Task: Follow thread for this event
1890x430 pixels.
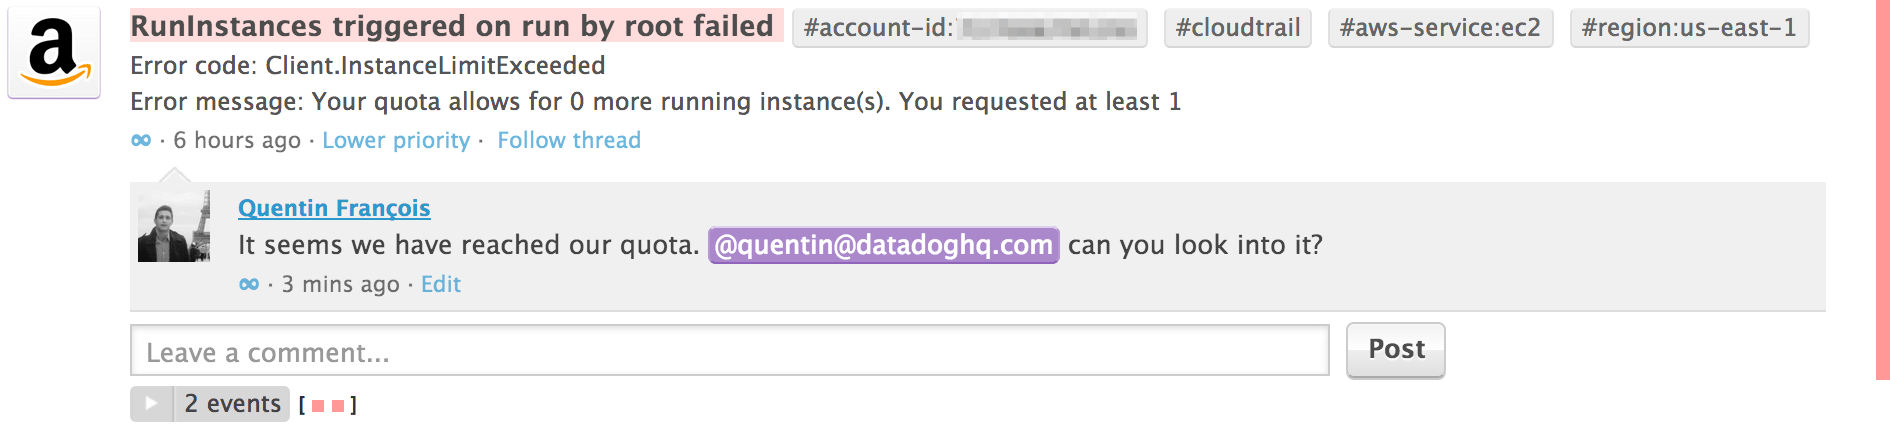Action: tap(568, 141)
